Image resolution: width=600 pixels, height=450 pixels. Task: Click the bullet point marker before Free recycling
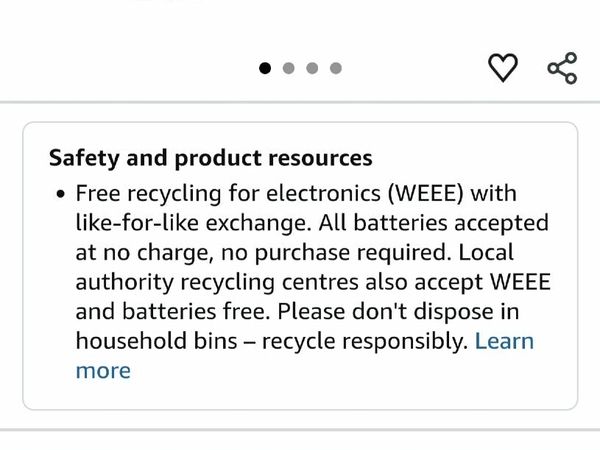pyautogui.click(x=61, y=193)
